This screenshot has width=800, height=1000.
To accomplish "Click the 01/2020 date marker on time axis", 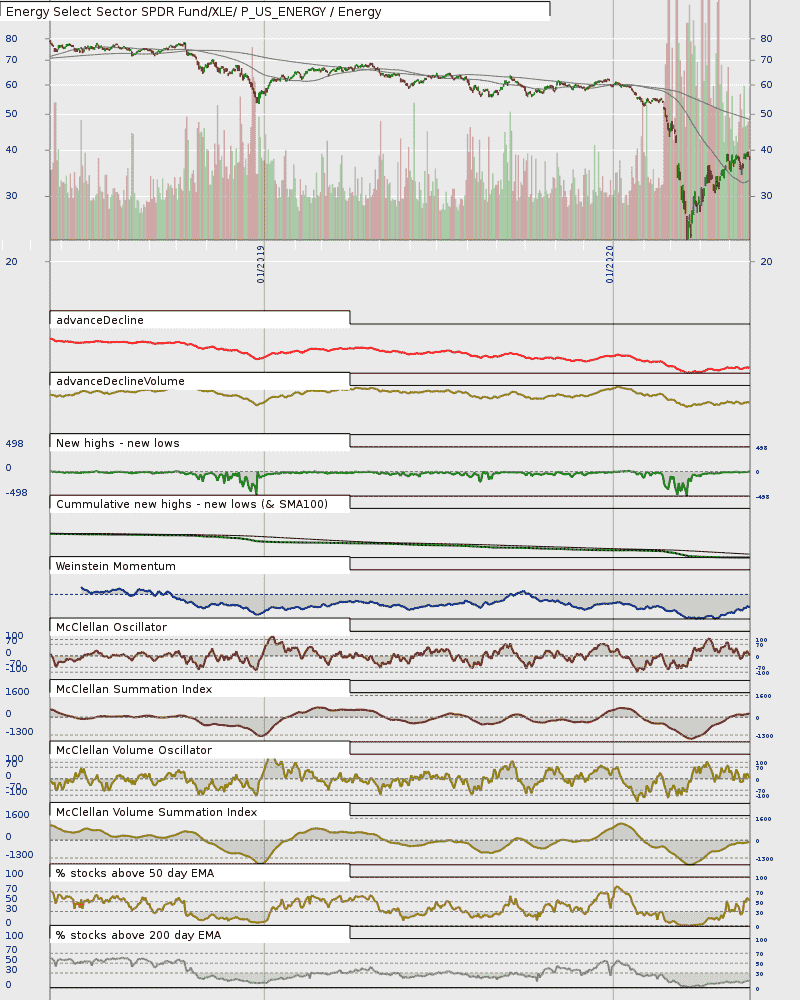I will coord(609,264).
